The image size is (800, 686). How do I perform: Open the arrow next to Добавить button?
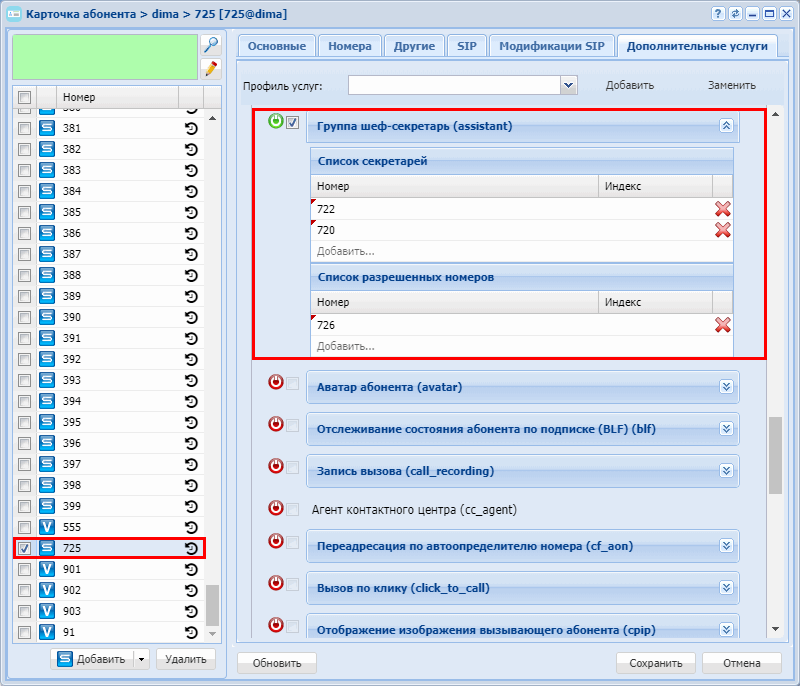coord(141,659)
